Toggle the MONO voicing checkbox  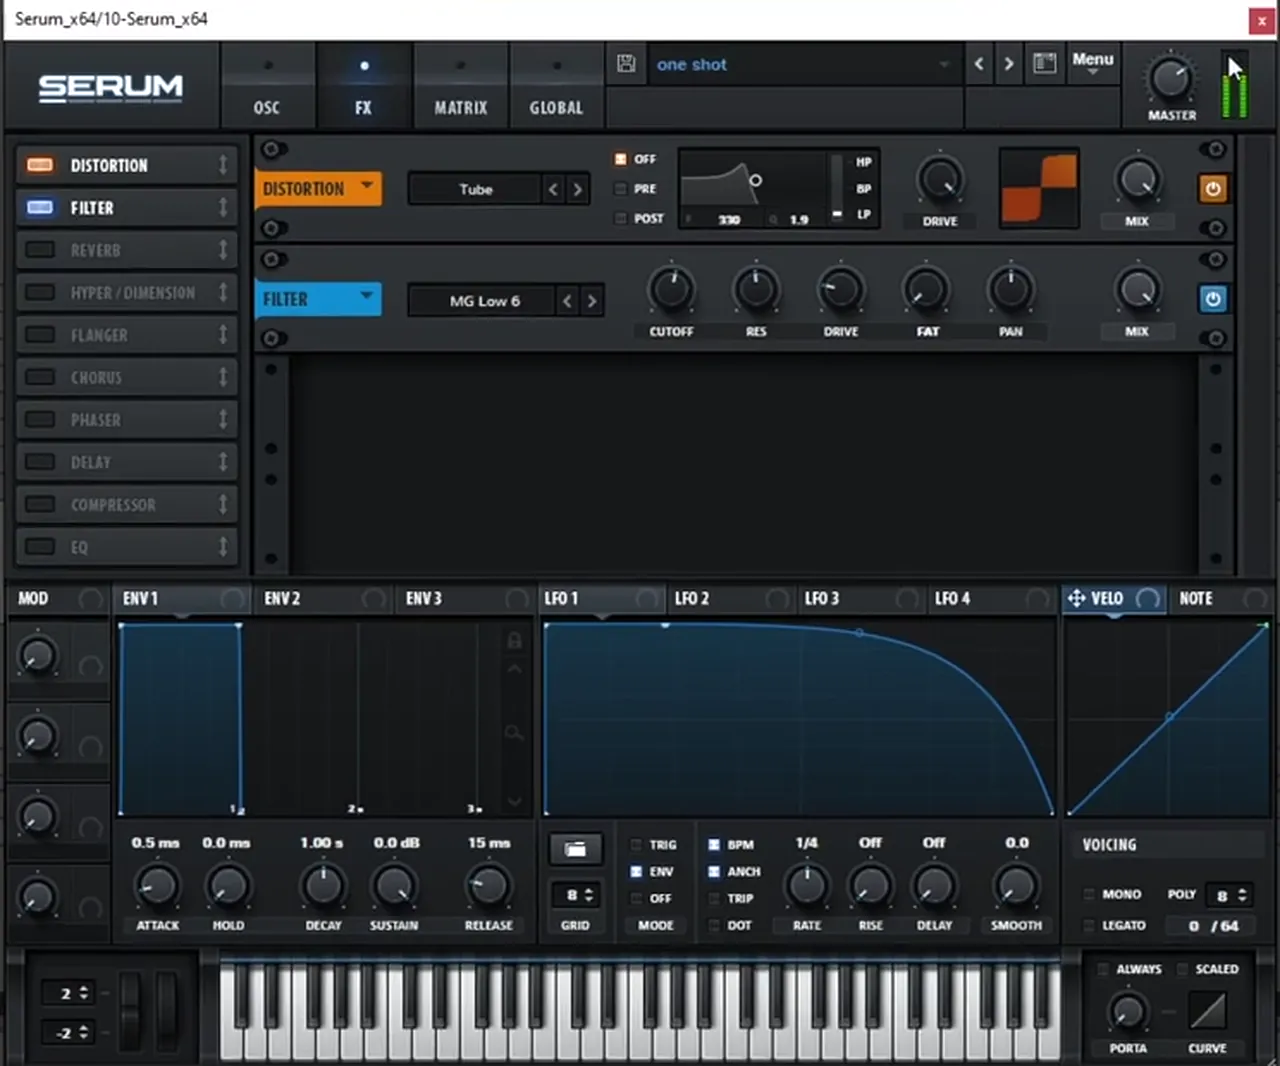(1089, 894)
